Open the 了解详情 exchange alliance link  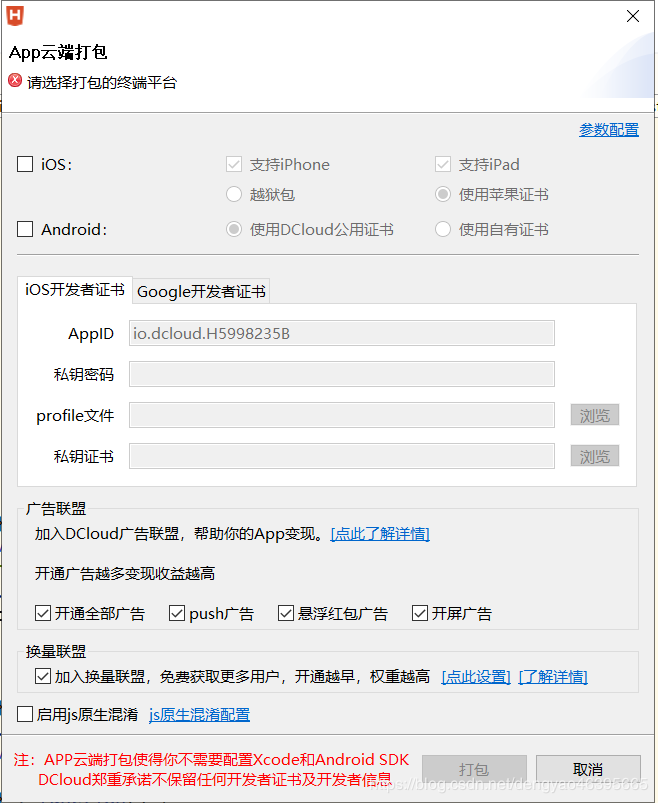pyautogui.click(x=553, y=677)
